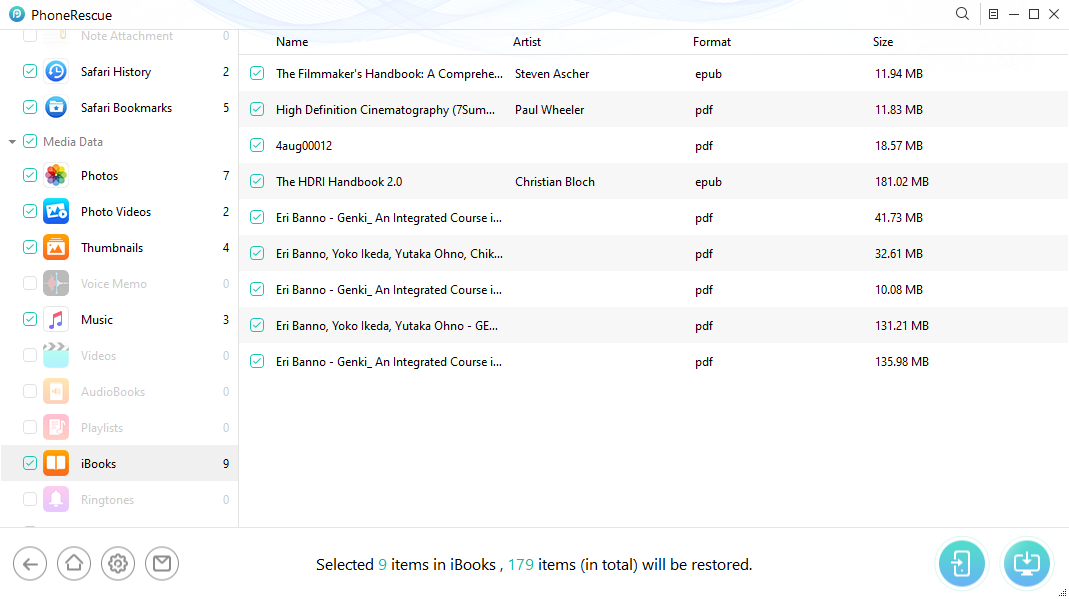This screenshot has width=1069, height=599.
Task: Uncheck the Music category checkbox
Action: tap(30, 320)
